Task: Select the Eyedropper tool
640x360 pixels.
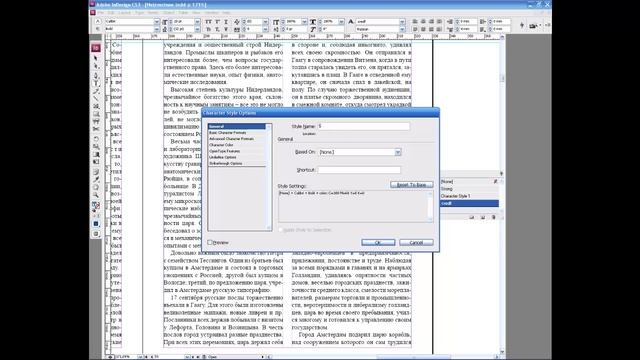Action: click(x=96, y=180)
